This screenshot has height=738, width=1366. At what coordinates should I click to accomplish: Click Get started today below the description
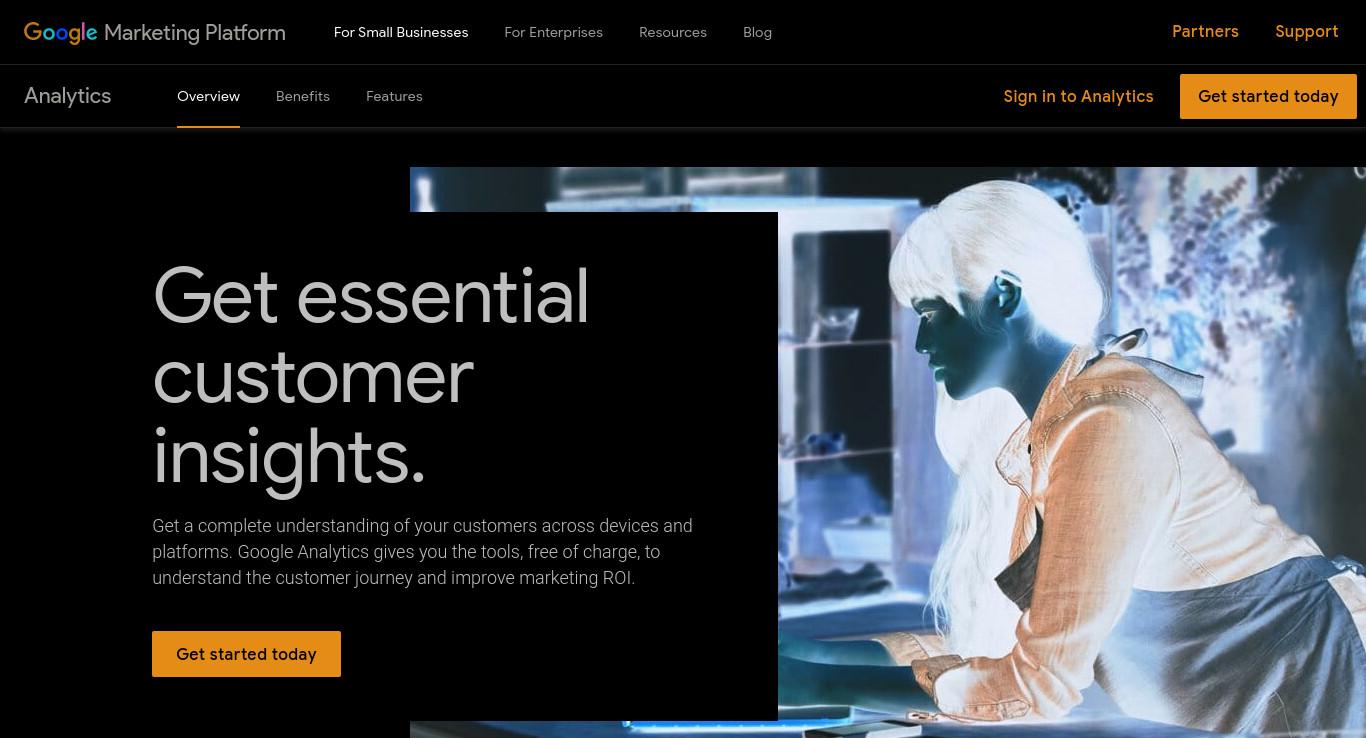pos(246,654)
